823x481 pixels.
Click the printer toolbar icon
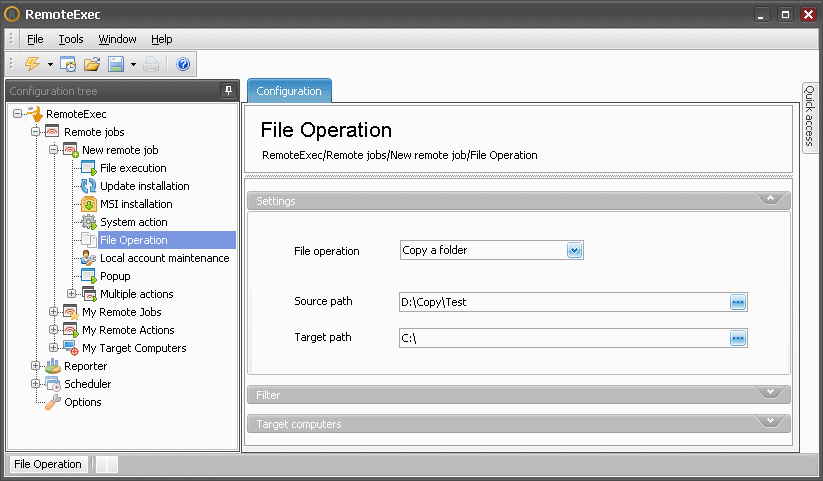151,64
